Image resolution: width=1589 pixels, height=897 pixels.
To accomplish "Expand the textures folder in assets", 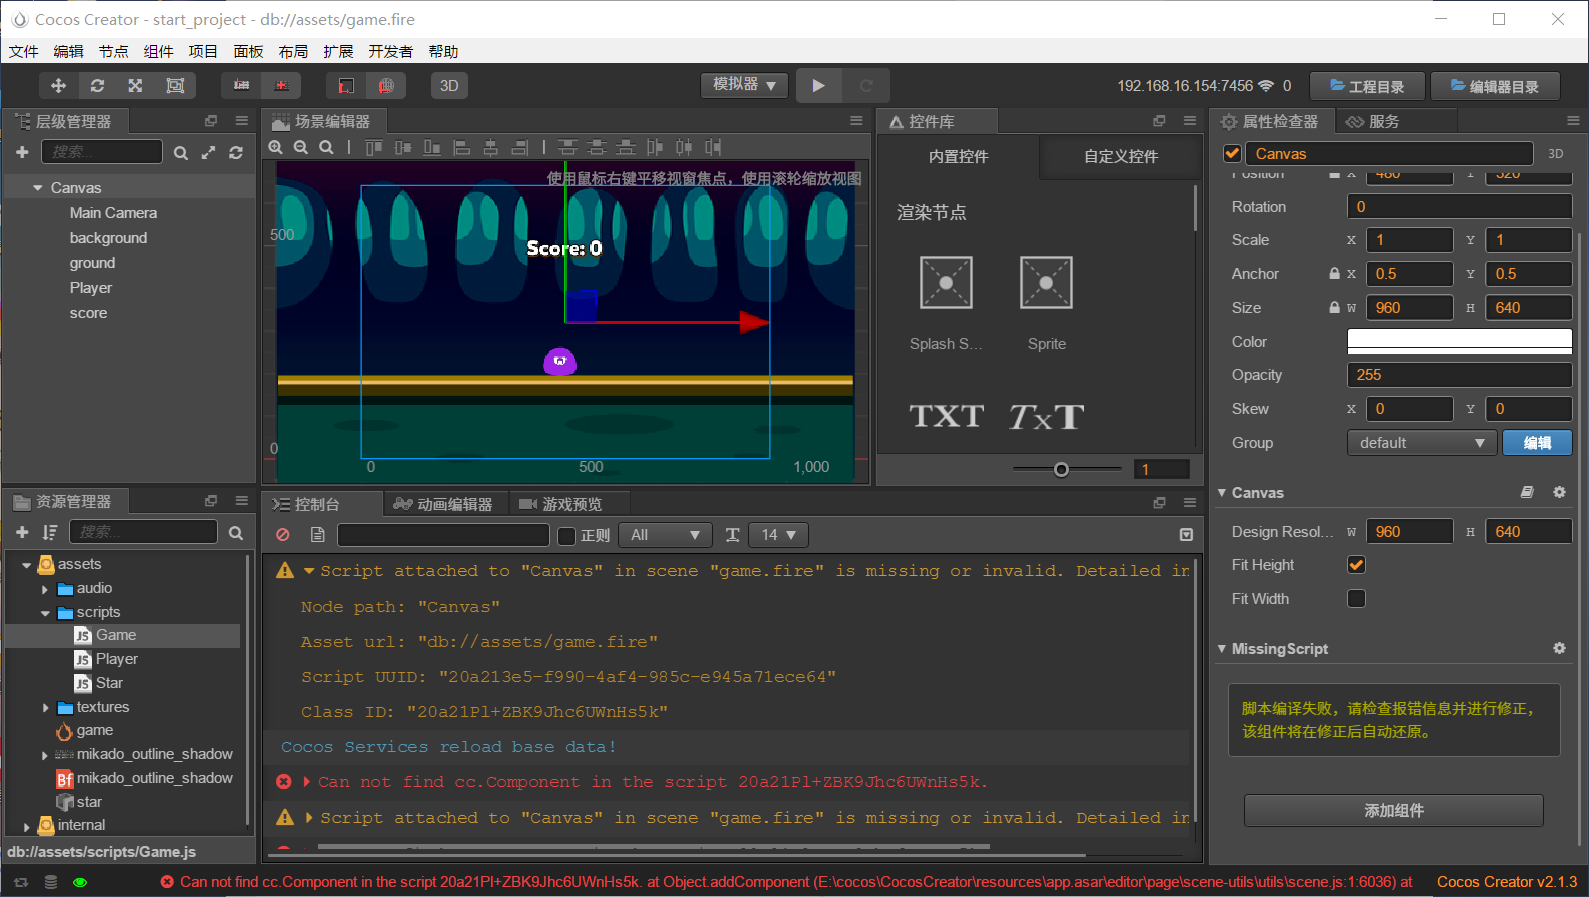I will (x=46, y=708).
